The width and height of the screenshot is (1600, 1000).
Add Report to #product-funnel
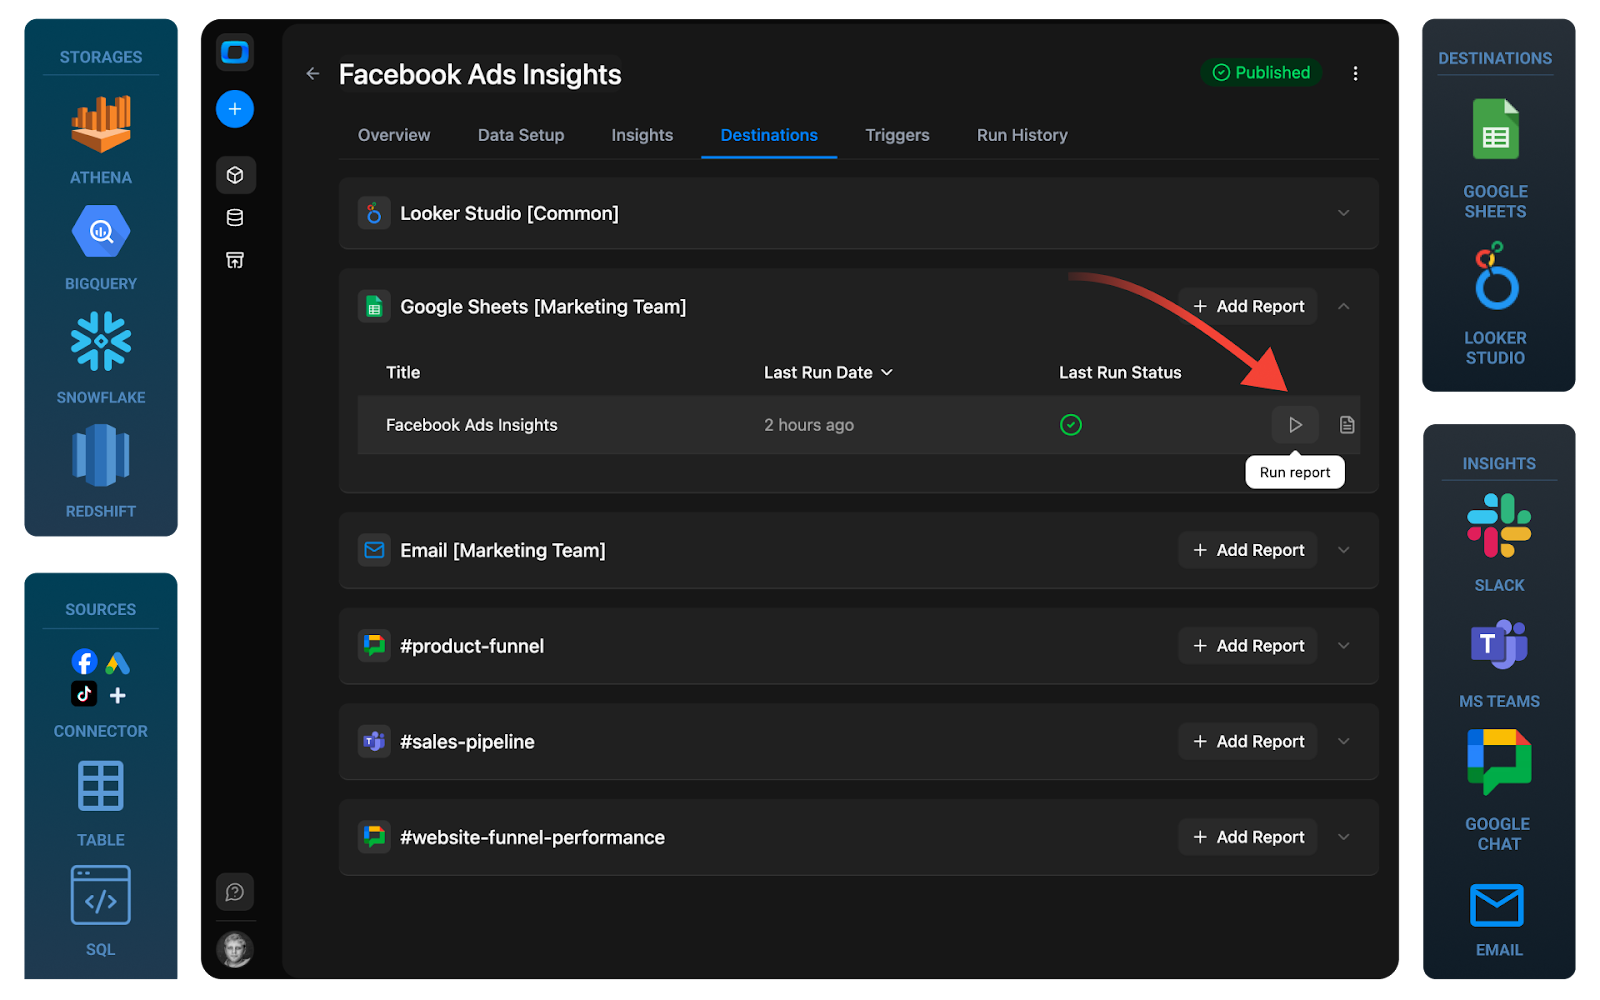[x=1248, y=646]
